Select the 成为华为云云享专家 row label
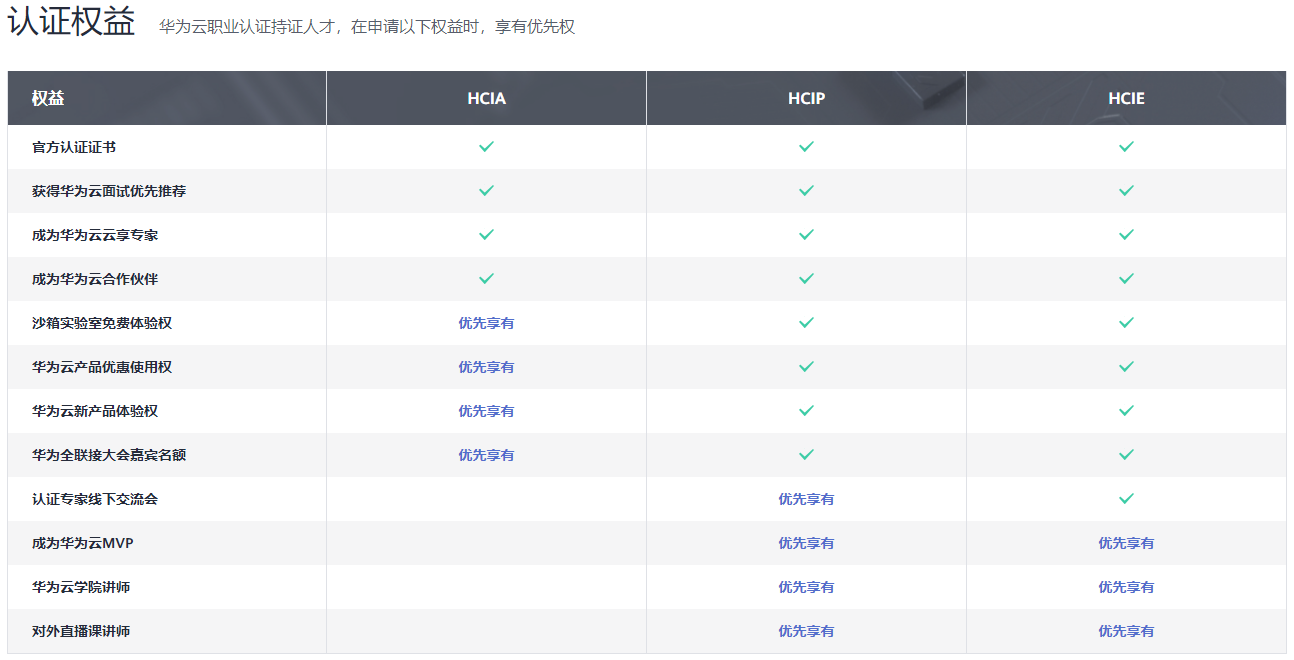This screenshot has width=1294, height=660. [95, 235]
